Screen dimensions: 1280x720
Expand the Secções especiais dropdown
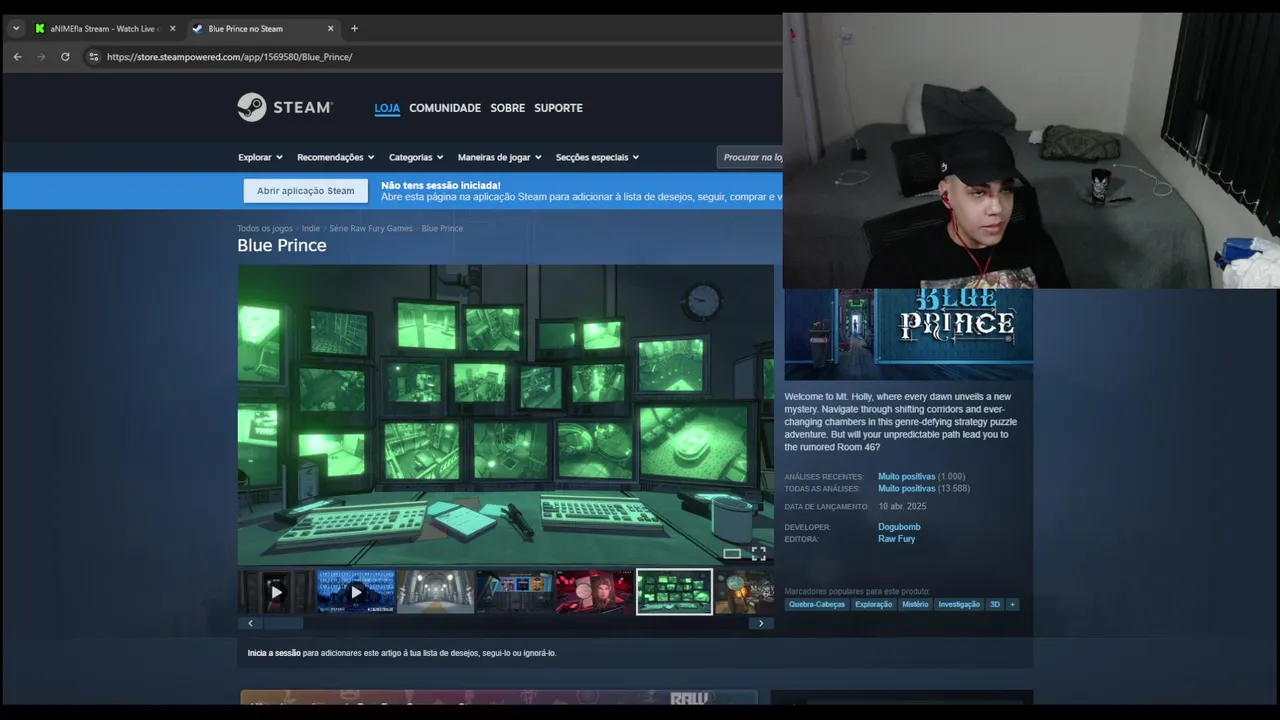(x=597, y=157)
